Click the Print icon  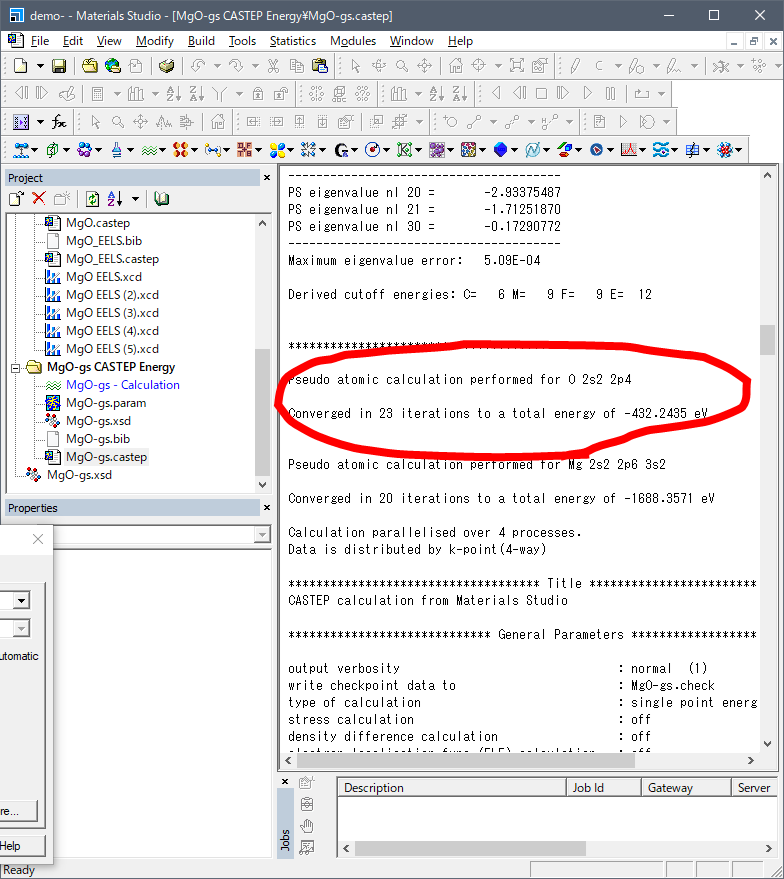click(x=166, y=66)
